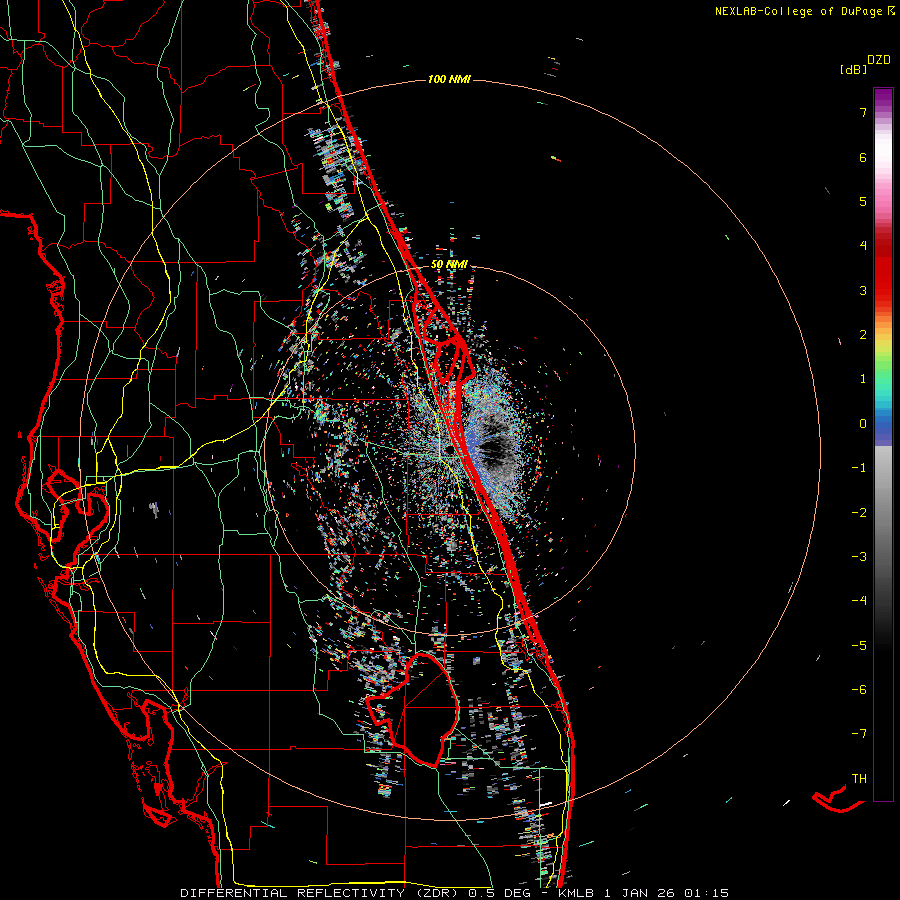Click the -2 dB scale label
Viewport: 900px width, 900px height.
pos(859,512)
